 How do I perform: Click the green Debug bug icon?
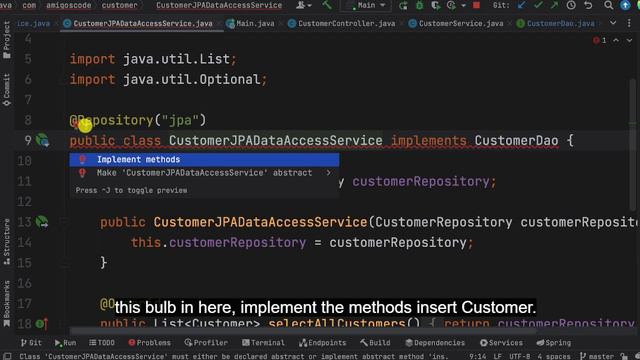click(420, 5)
